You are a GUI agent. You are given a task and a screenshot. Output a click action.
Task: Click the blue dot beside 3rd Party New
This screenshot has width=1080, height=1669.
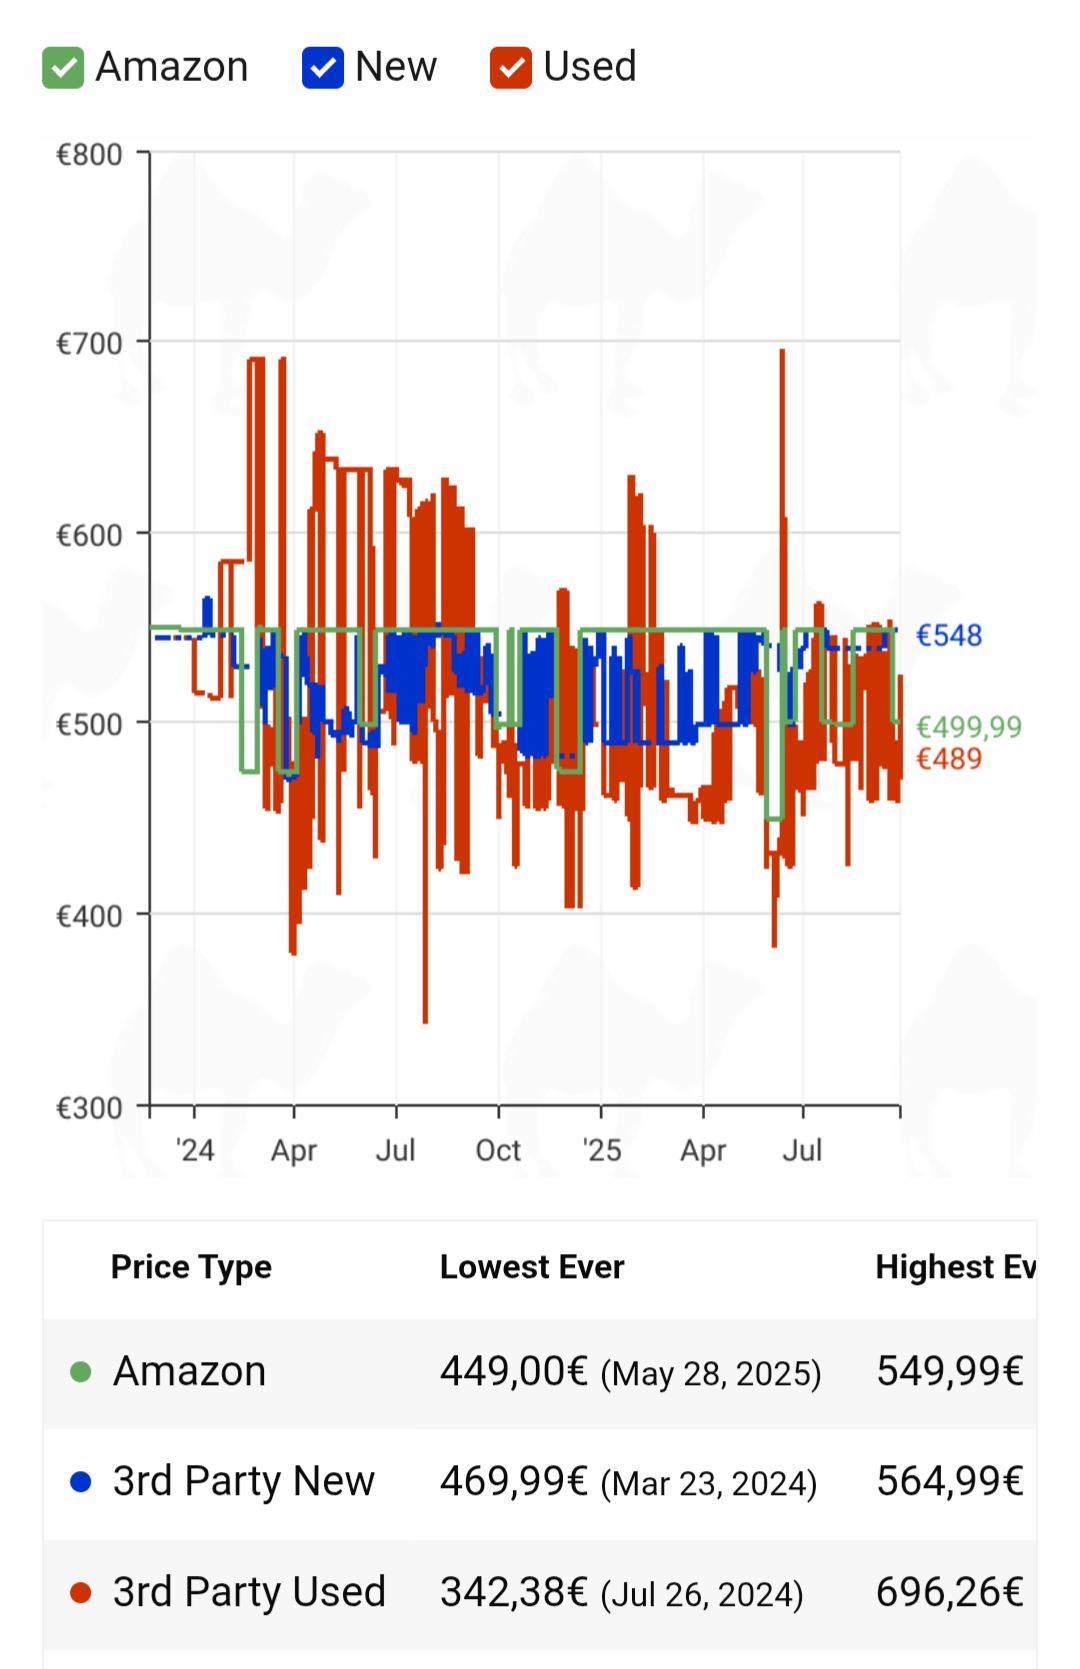81,1482
